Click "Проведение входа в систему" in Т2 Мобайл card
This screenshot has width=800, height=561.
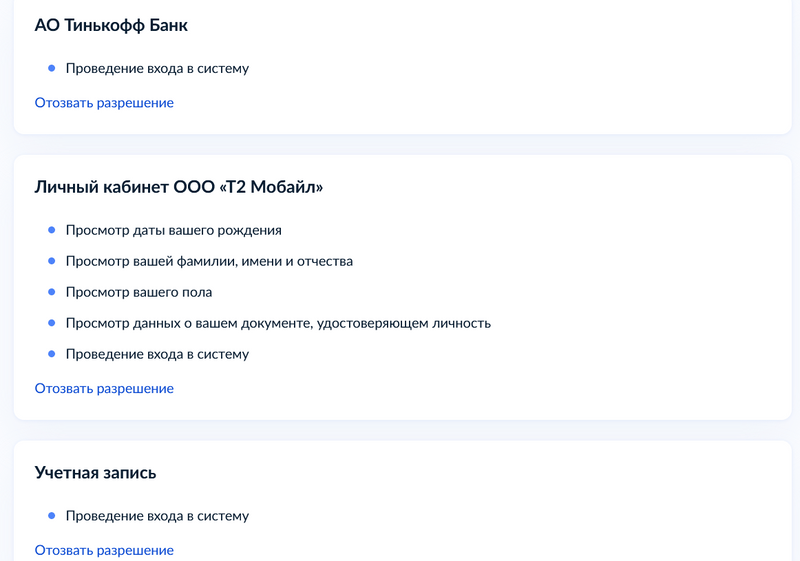(x=157, y=354)
